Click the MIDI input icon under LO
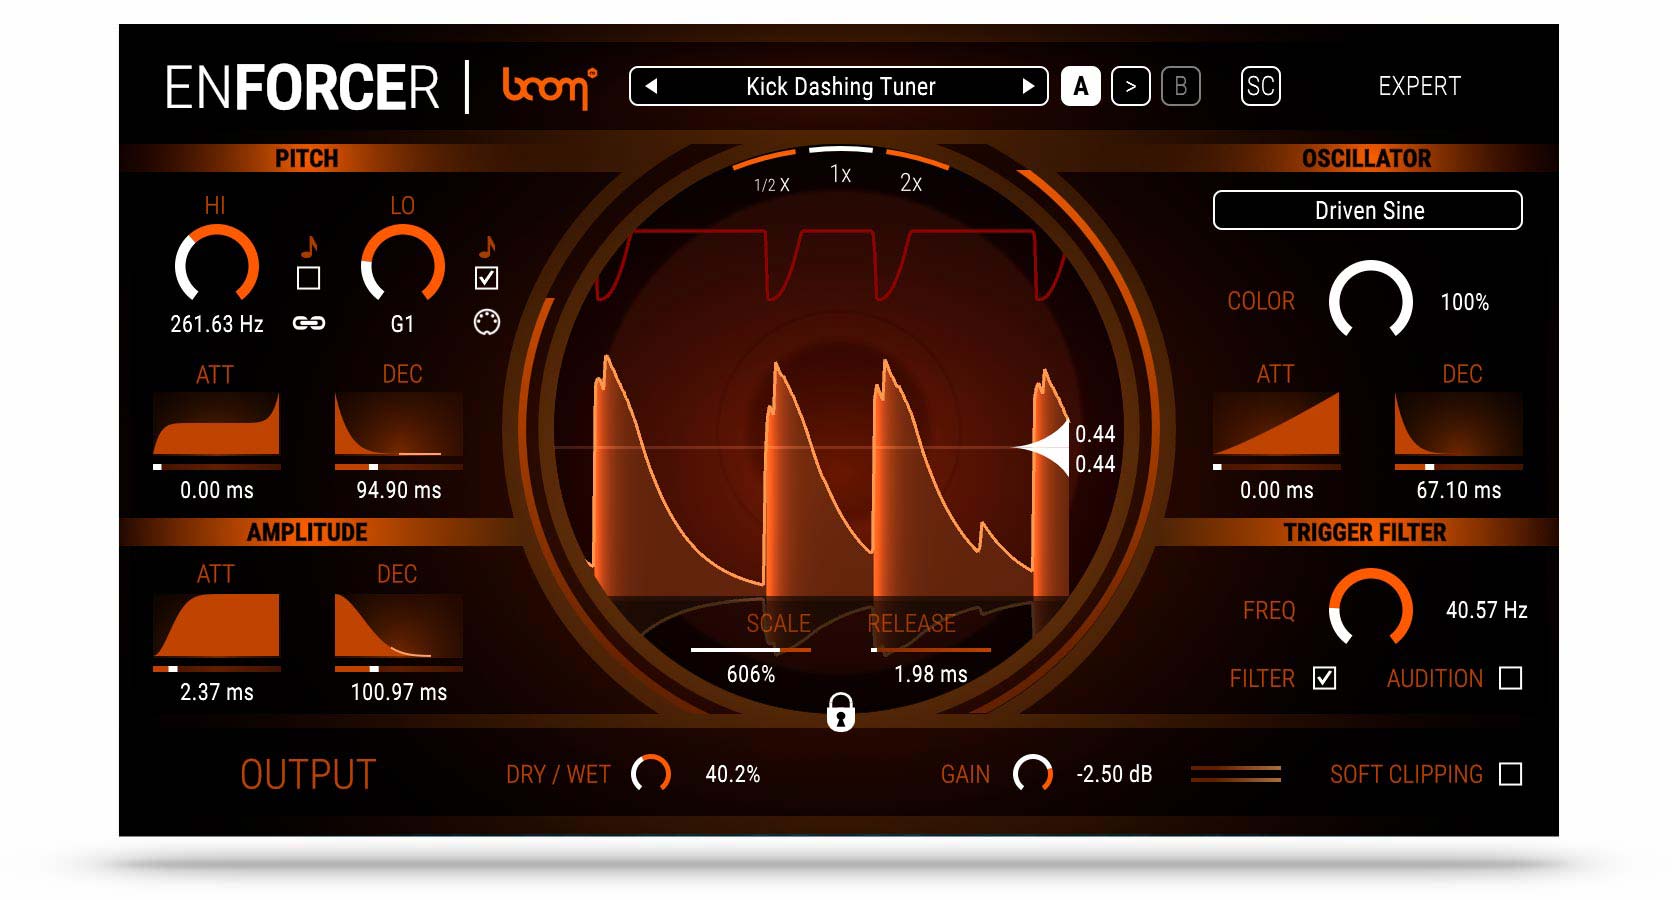The width and height of the screenshot is (1680, 900). click(x=486, y=322)
